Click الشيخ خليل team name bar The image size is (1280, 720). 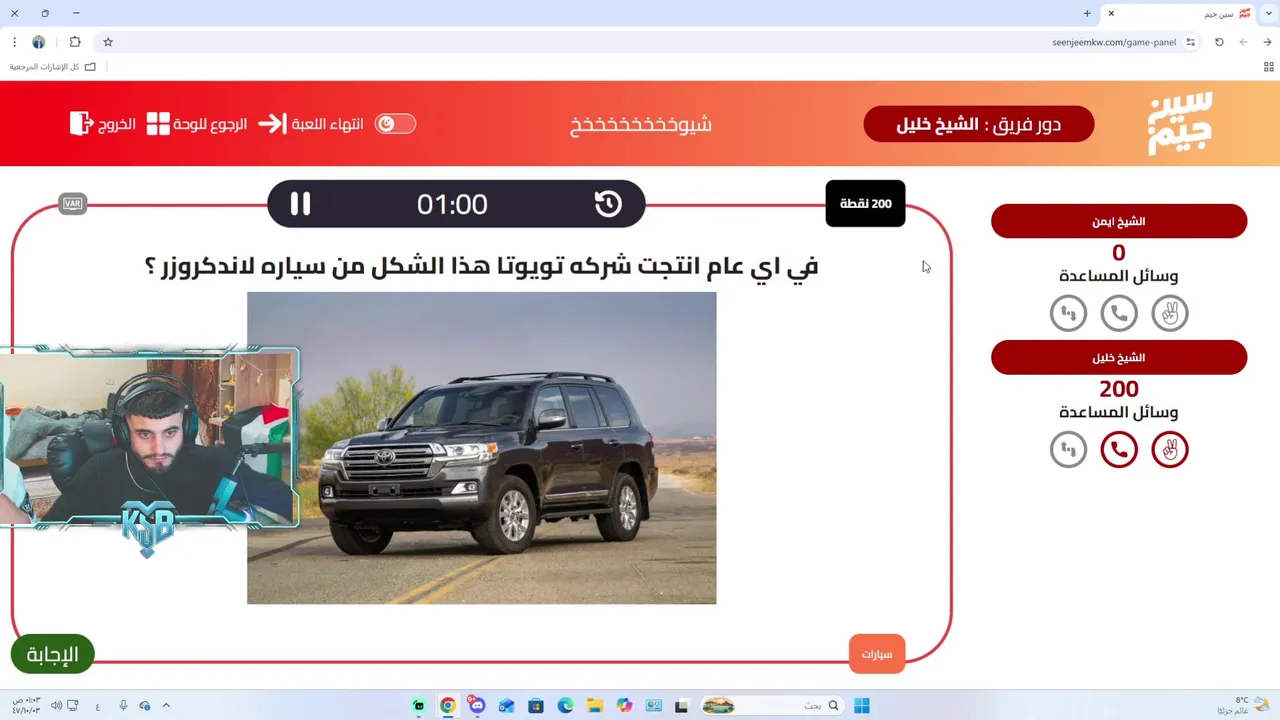click(1118, 357)
